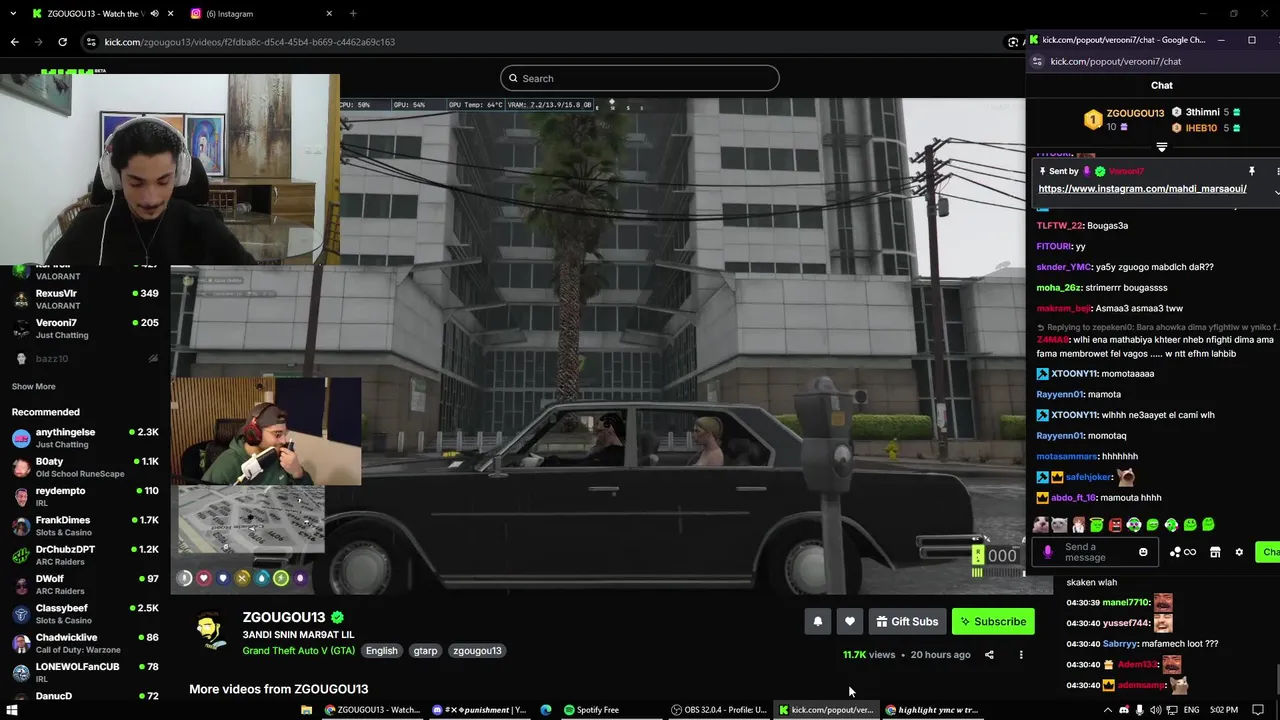Open the emoji picker in message box
This screenshot has height=720, width=1280.
(1143, 552)
